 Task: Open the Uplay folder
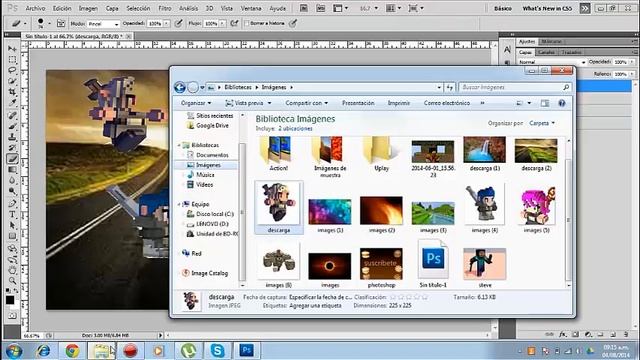coord(381,154)
